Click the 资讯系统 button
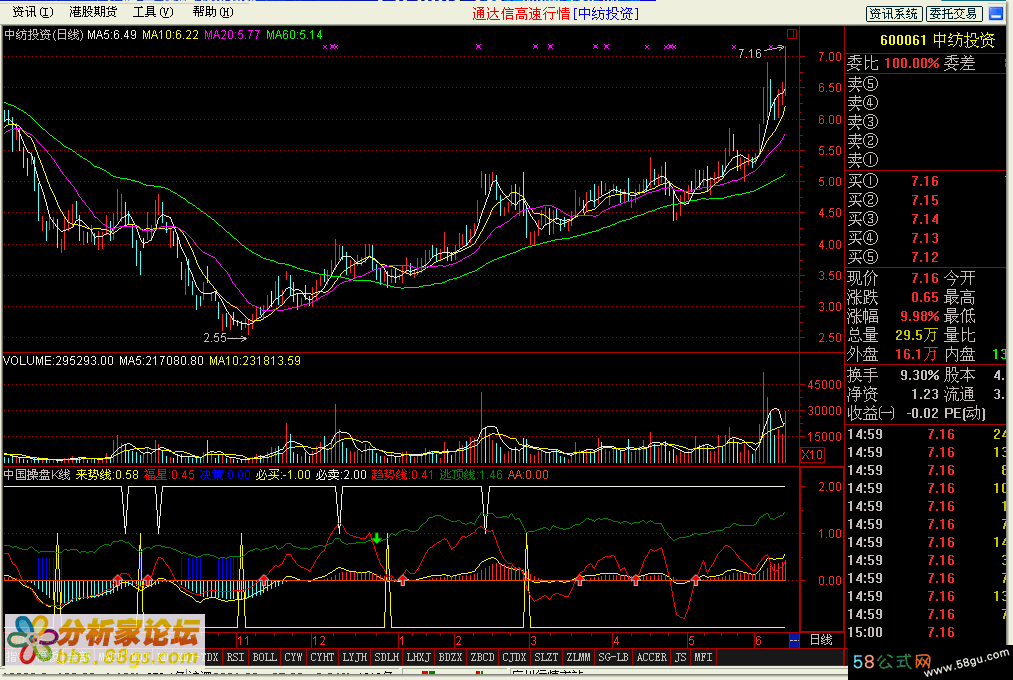 click(894, 13)
